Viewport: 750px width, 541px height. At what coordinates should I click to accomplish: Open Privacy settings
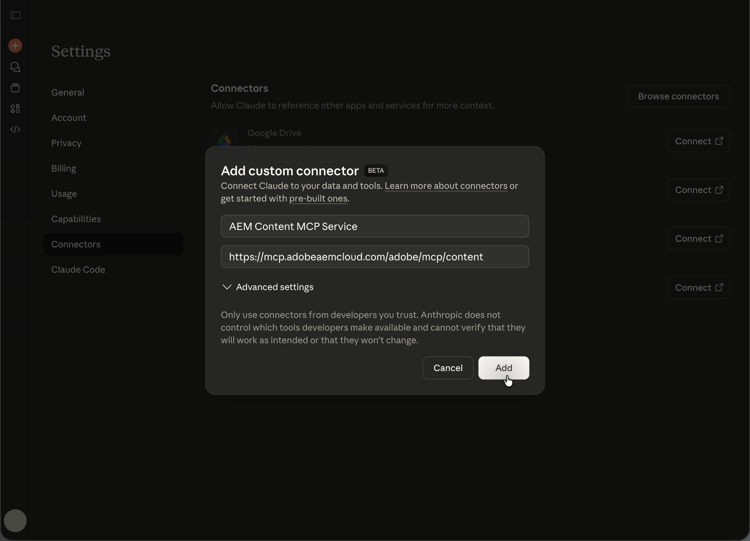[66, 143]
